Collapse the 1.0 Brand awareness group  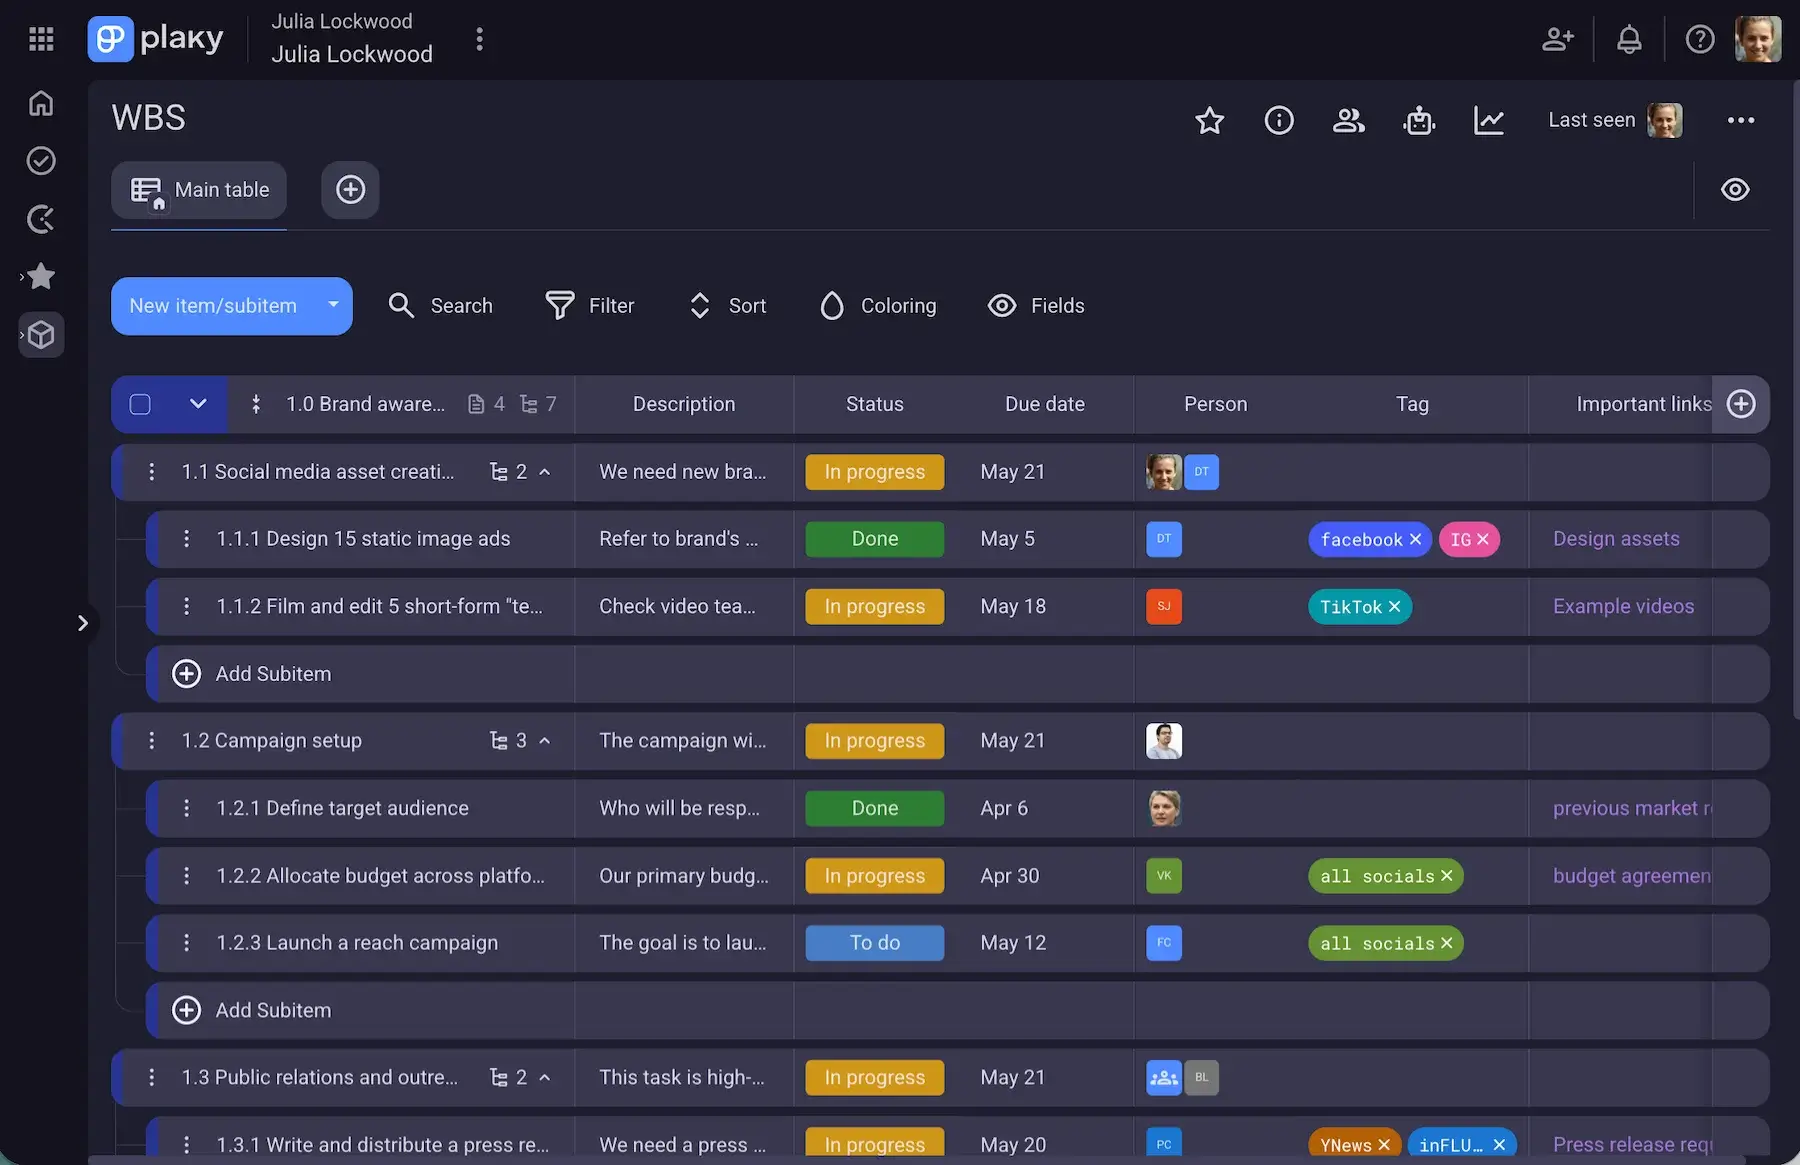(198, 404)
